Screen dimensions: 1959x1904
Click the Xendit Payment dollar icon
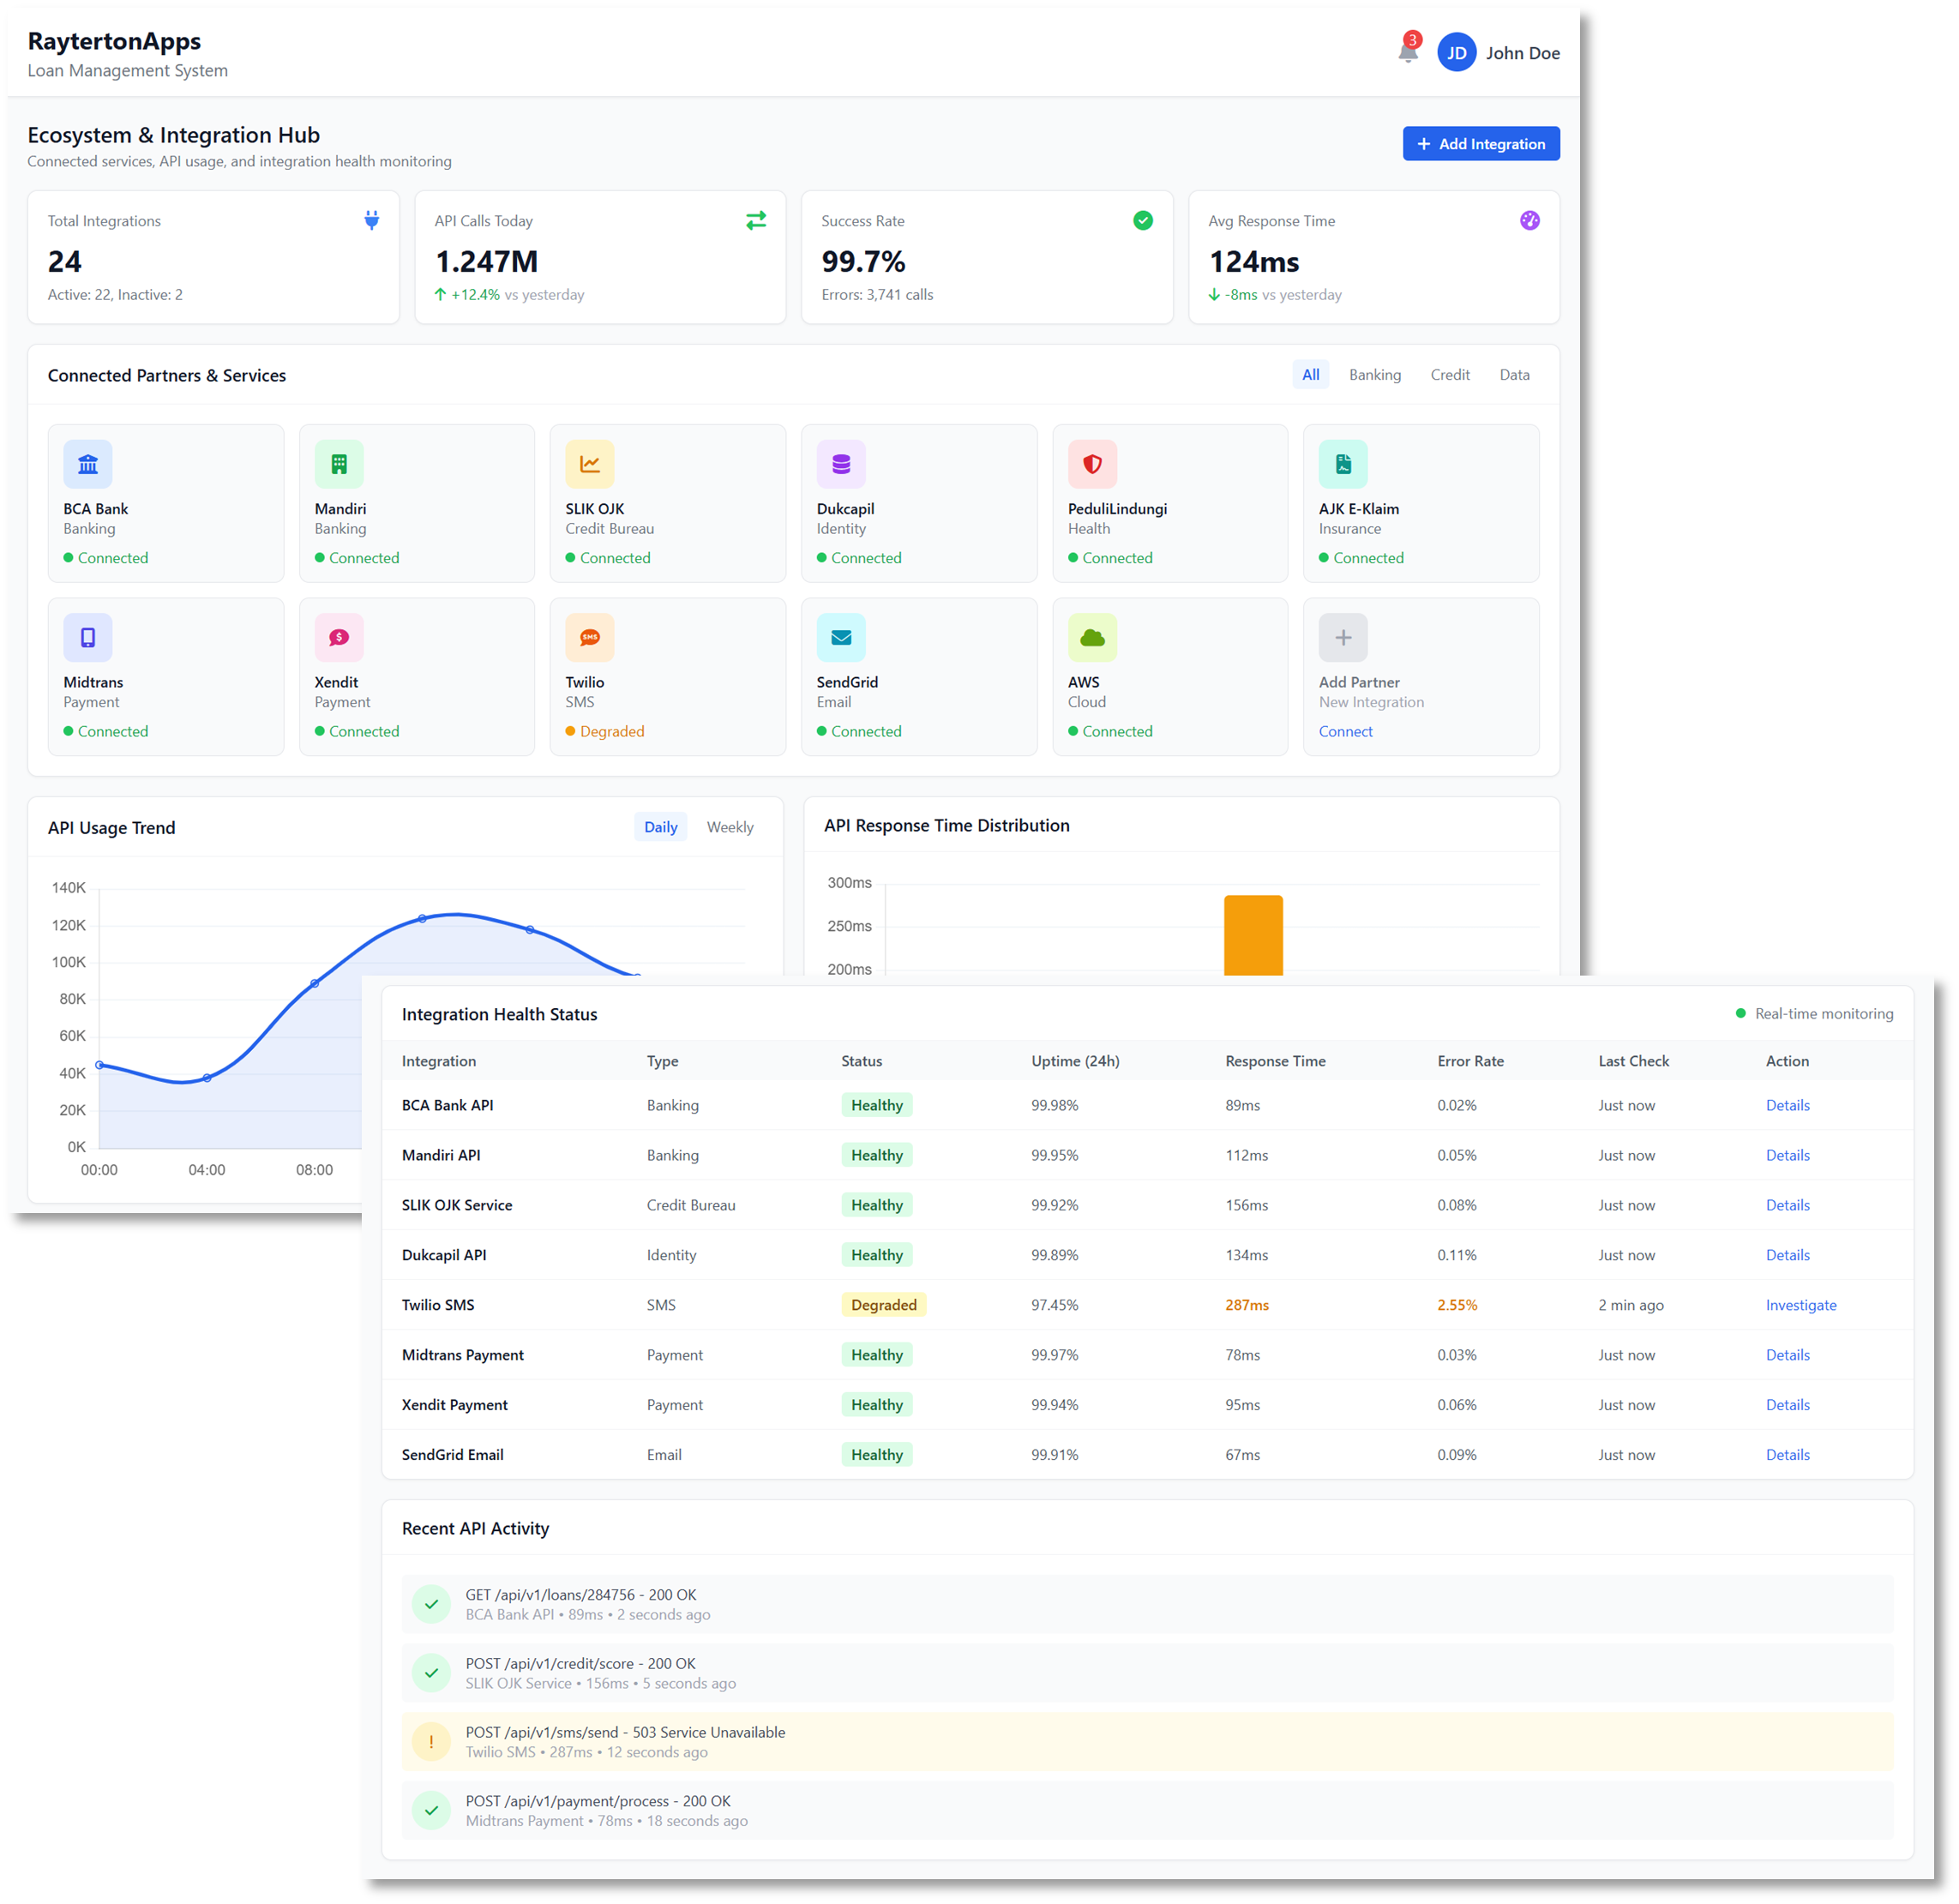(x=339, y=637)
